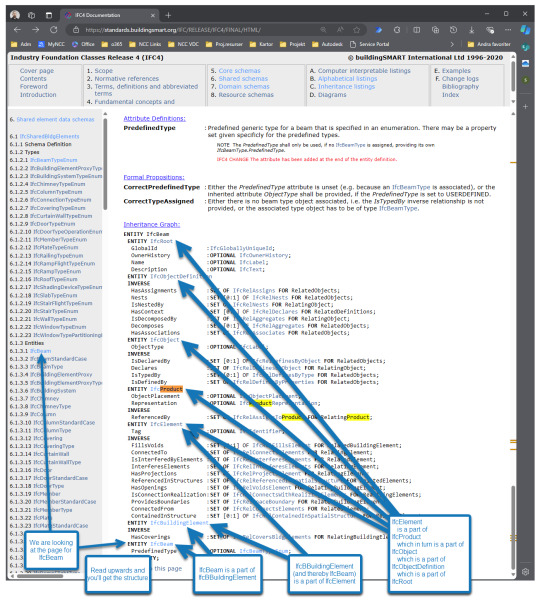
Task: Open Change logs annex
Action: click(x=460, y=79)
